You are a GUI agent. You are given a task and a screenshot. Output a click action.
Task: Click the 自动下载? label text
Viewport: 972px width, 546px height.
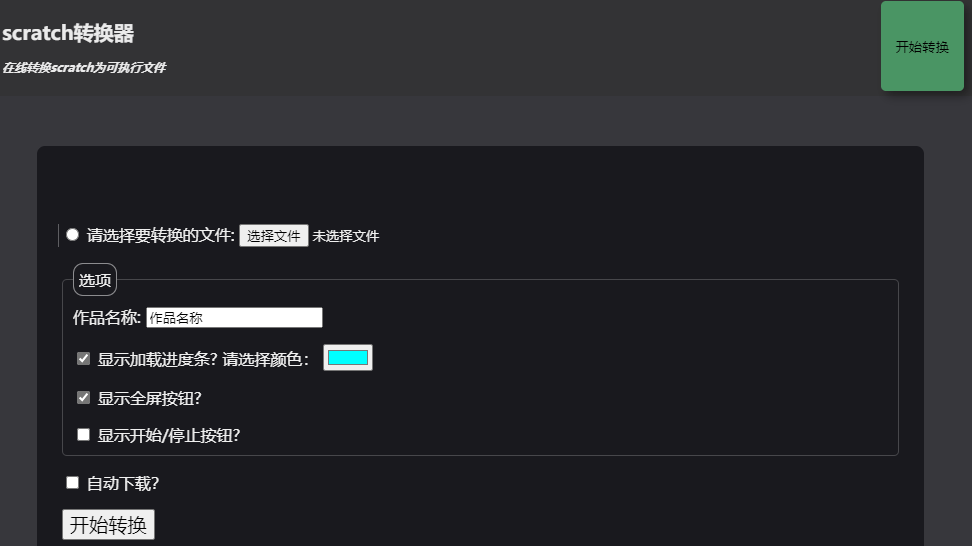pos(123,484)
